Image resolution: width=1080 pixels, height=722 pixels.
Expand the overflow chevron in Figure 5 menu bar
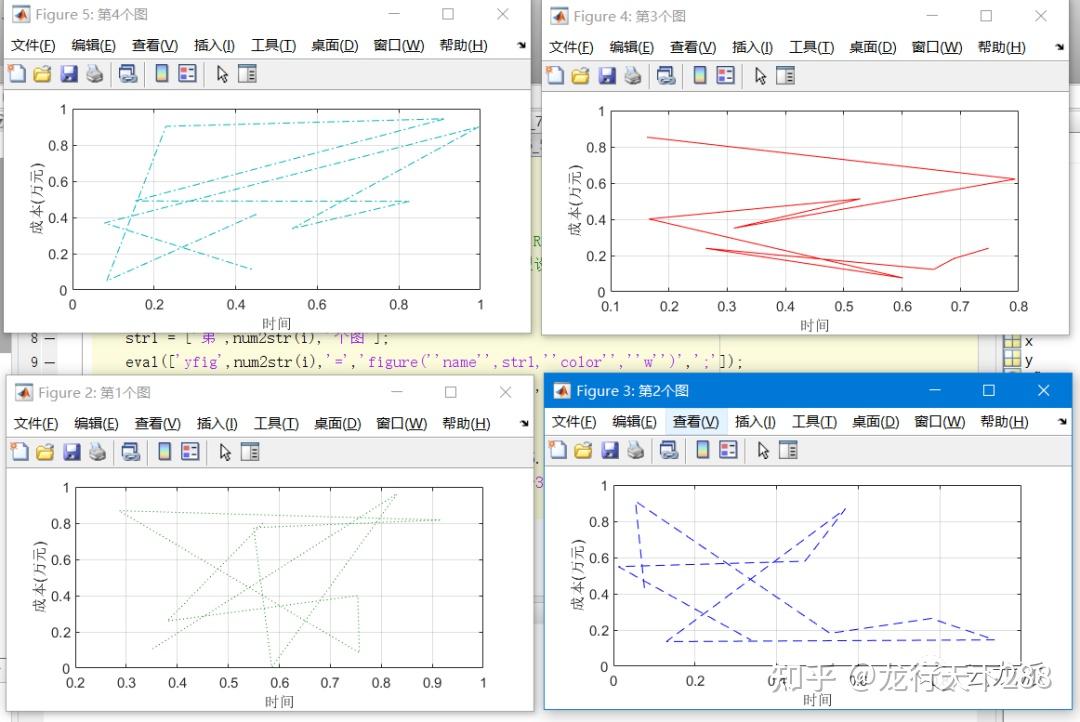pyautogui.click(x=521, y=45)
